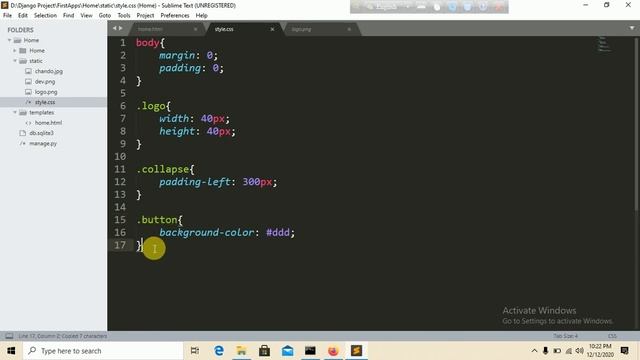
Task: Collapse the static folder arrow
Action: (x=15, y=61)
